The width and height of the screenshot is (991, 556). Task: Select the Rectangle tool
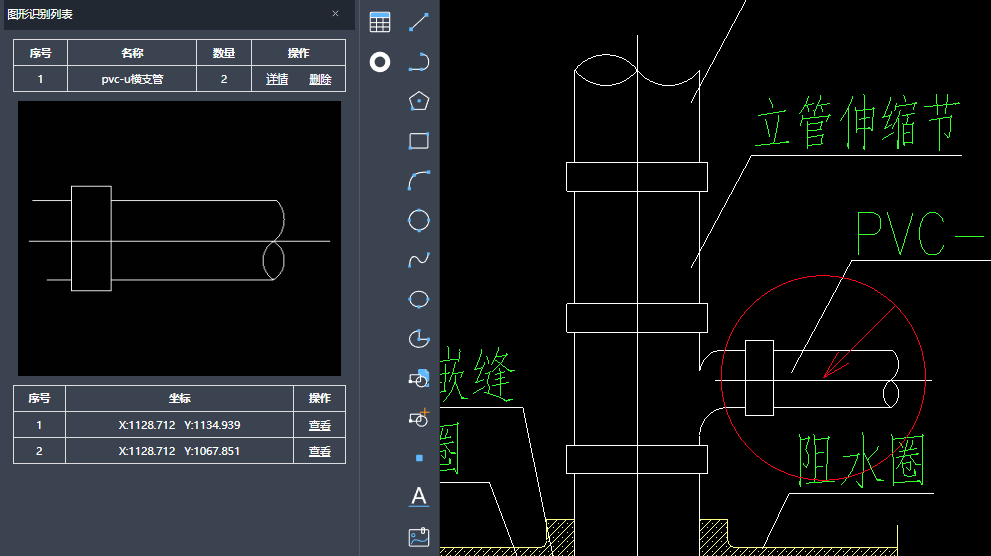pos(419,141)
